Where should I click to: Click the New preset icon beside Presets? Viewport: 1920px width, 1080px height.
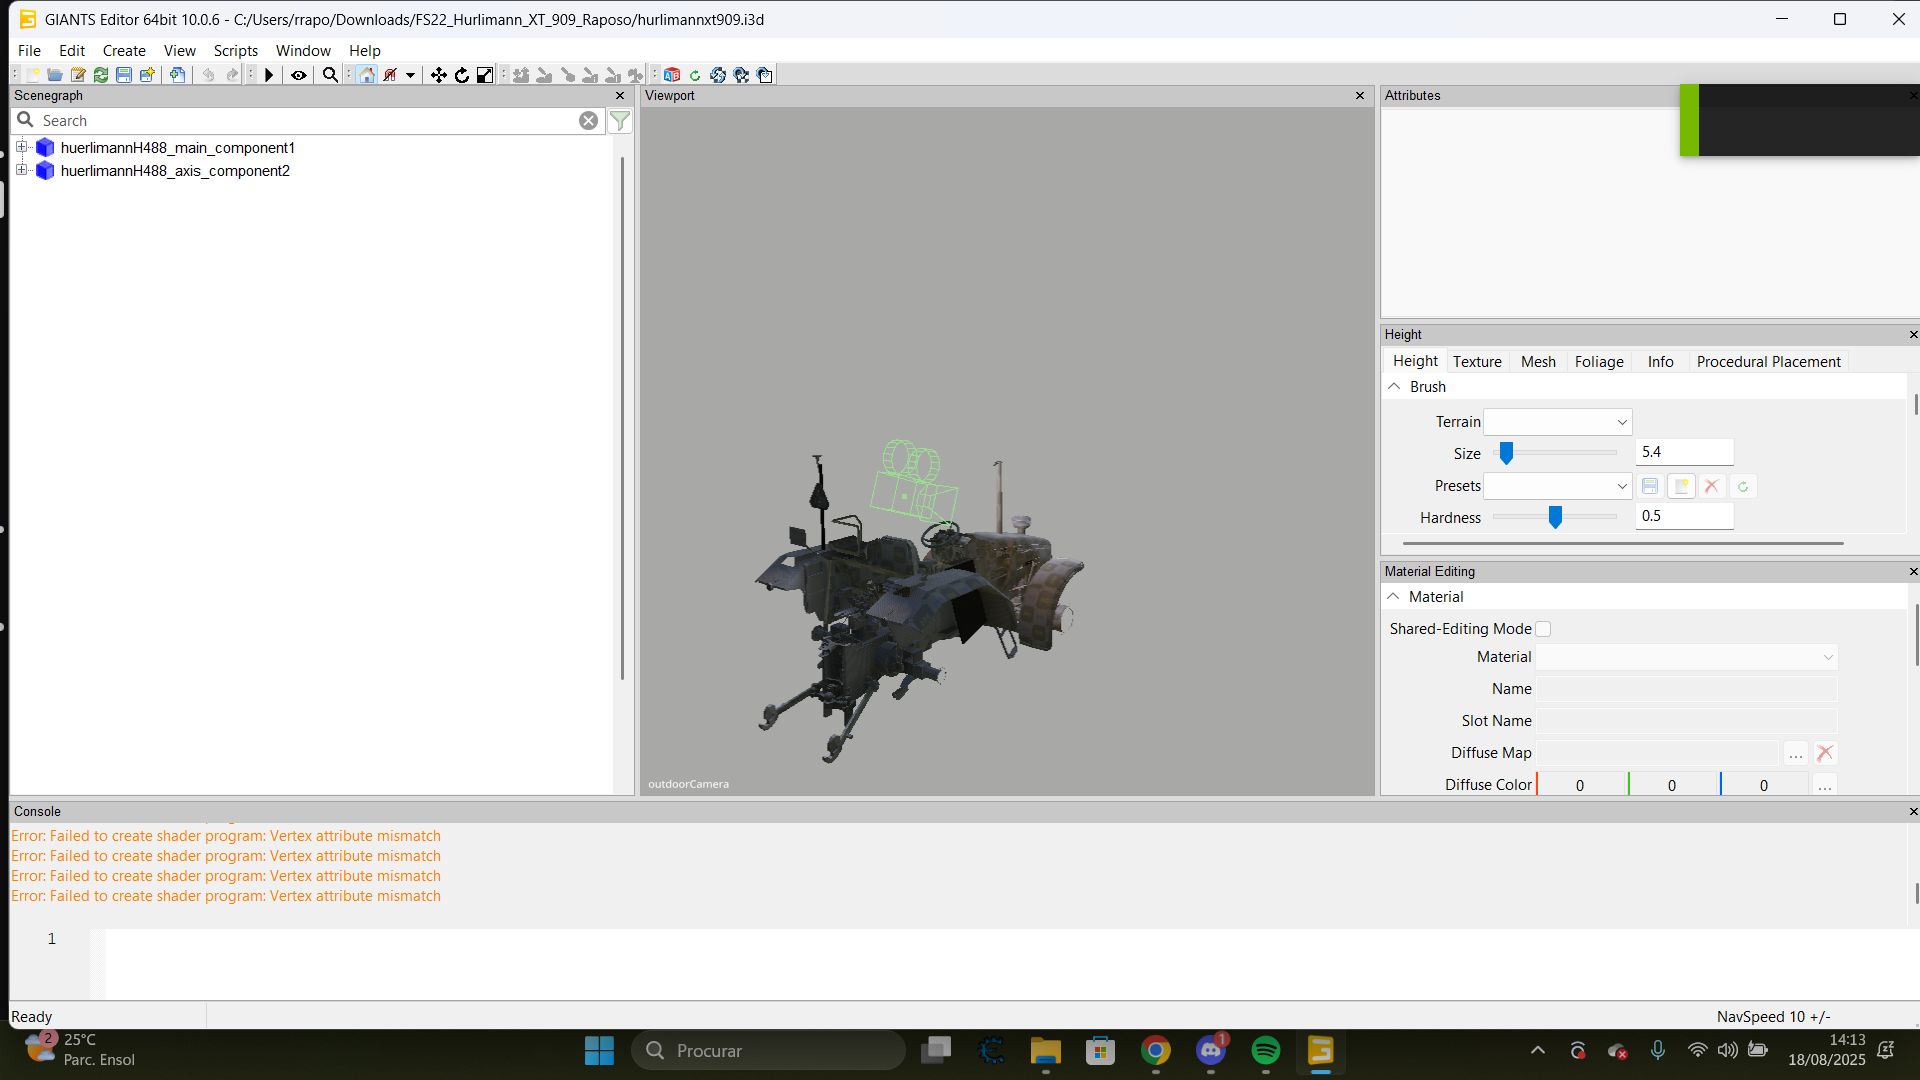pyautogui.click(x=1681, y=486)
